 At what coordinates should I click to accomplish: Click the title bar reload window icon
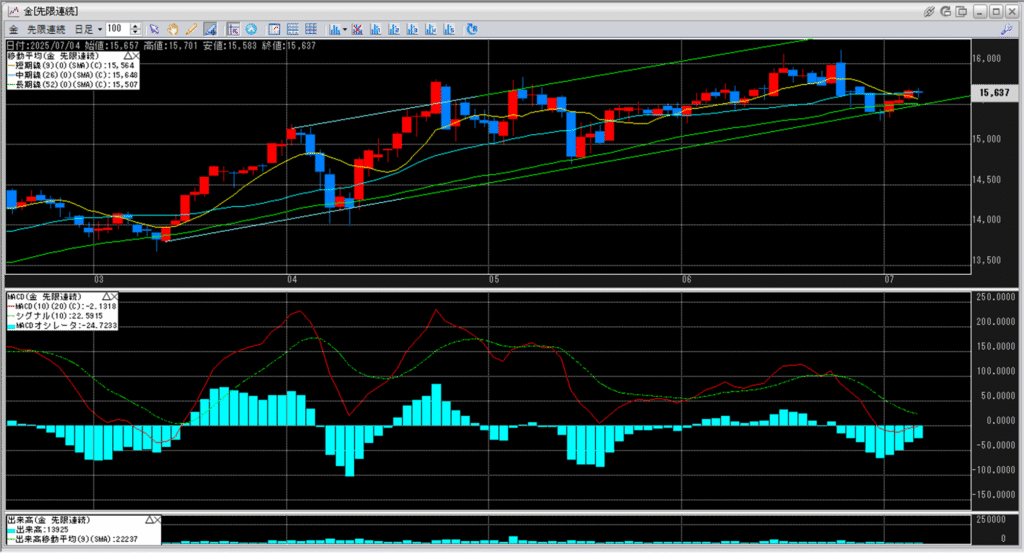pos(946,11)
